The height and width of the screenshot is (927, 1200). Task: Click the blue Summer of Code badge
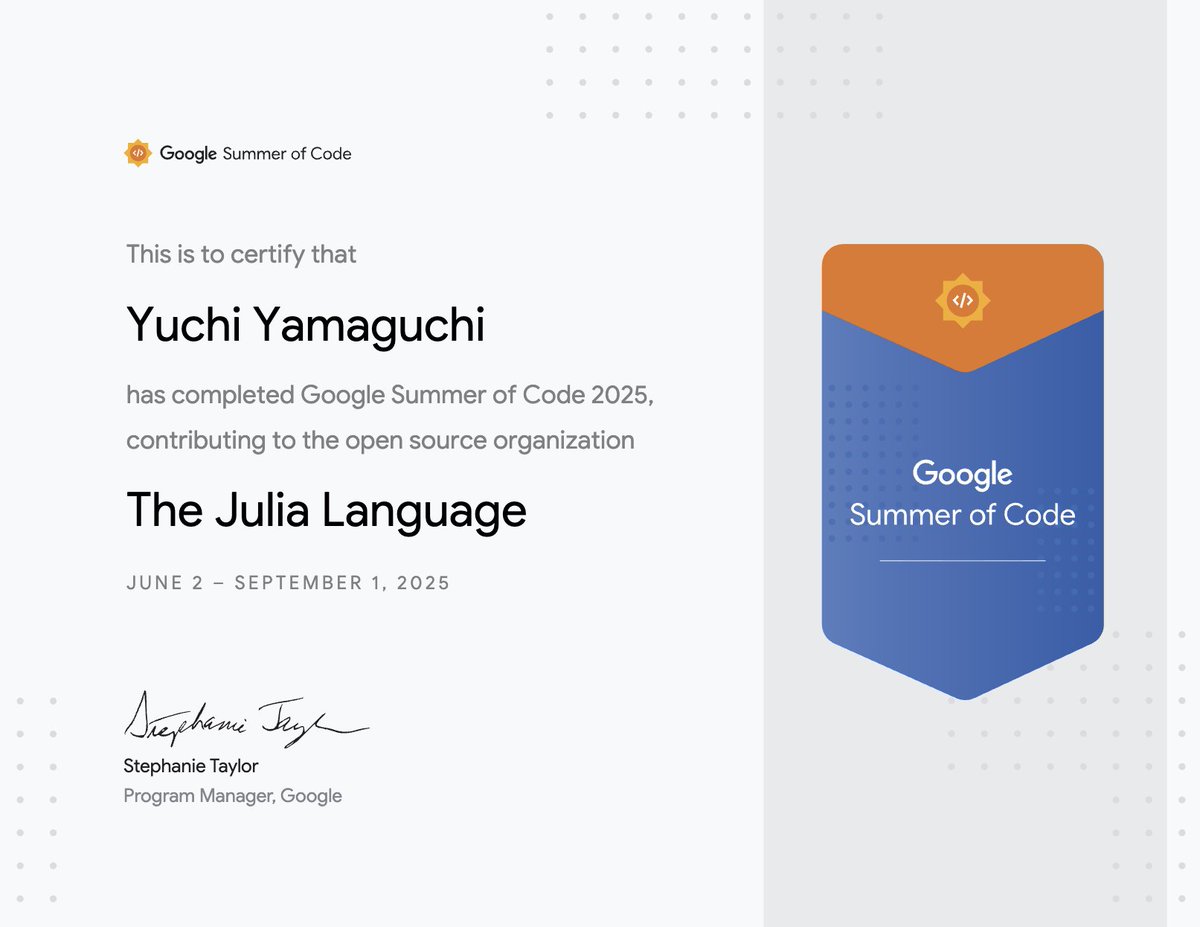[962, 472]
